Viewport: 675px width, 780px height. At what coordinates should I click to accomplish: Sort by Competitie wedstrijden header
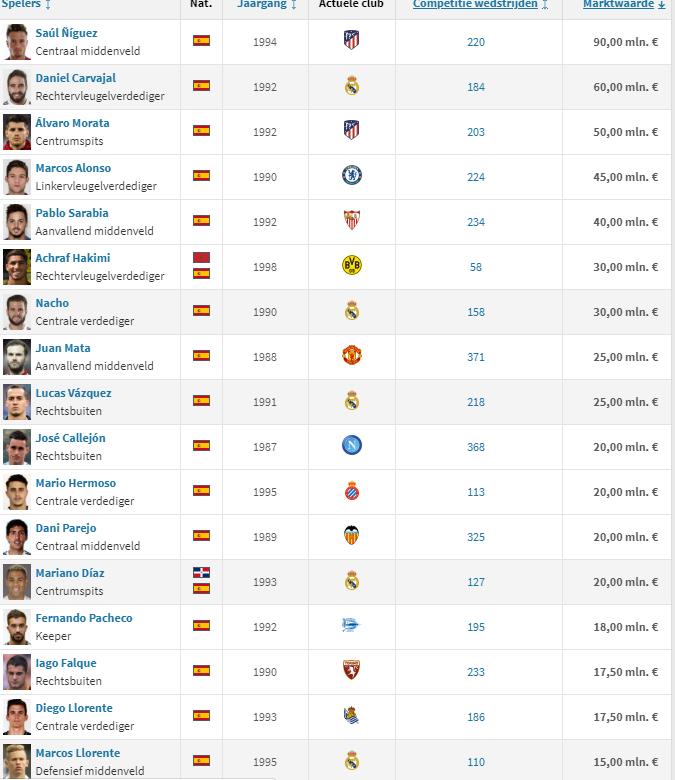click(481, 4)
